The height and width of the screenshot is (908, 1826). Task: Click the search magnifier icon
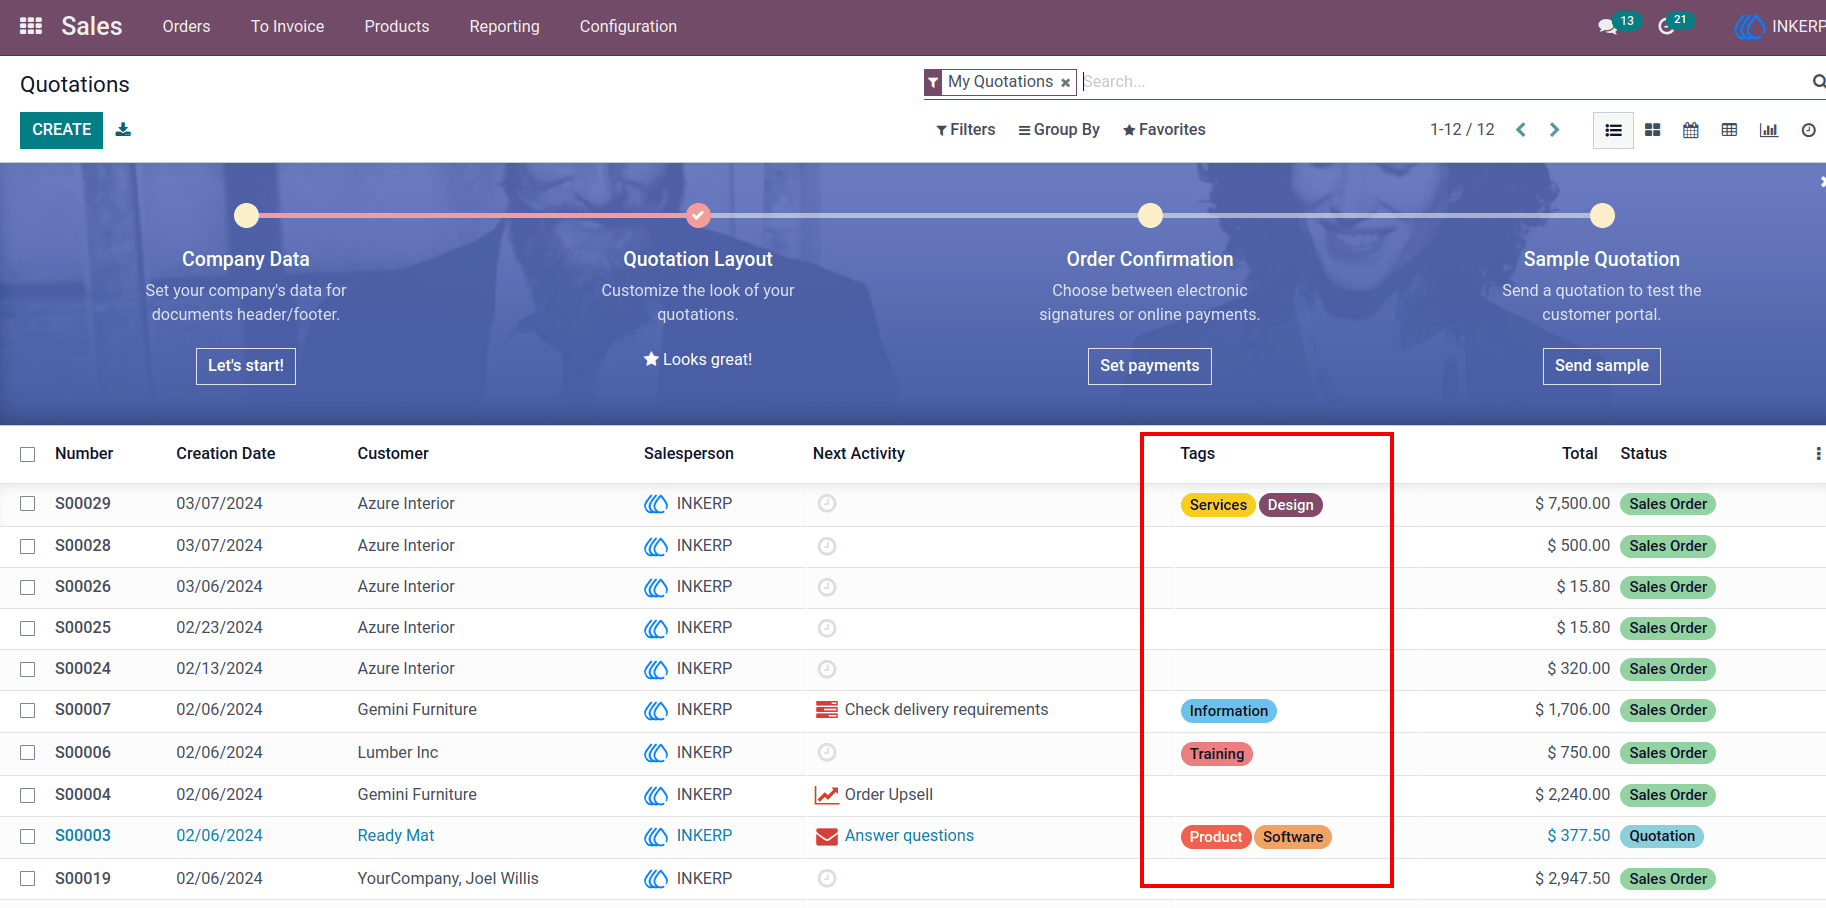1818,81
